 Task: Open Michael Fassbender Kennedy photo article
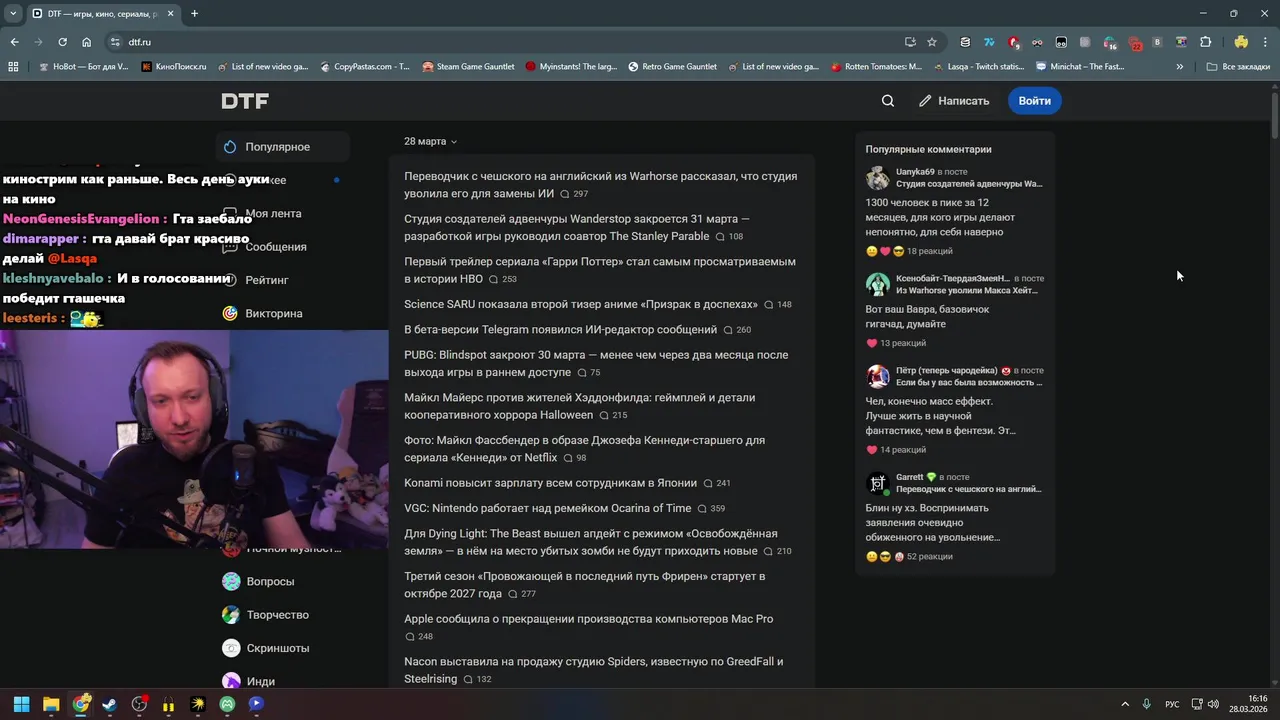point(584,449)
